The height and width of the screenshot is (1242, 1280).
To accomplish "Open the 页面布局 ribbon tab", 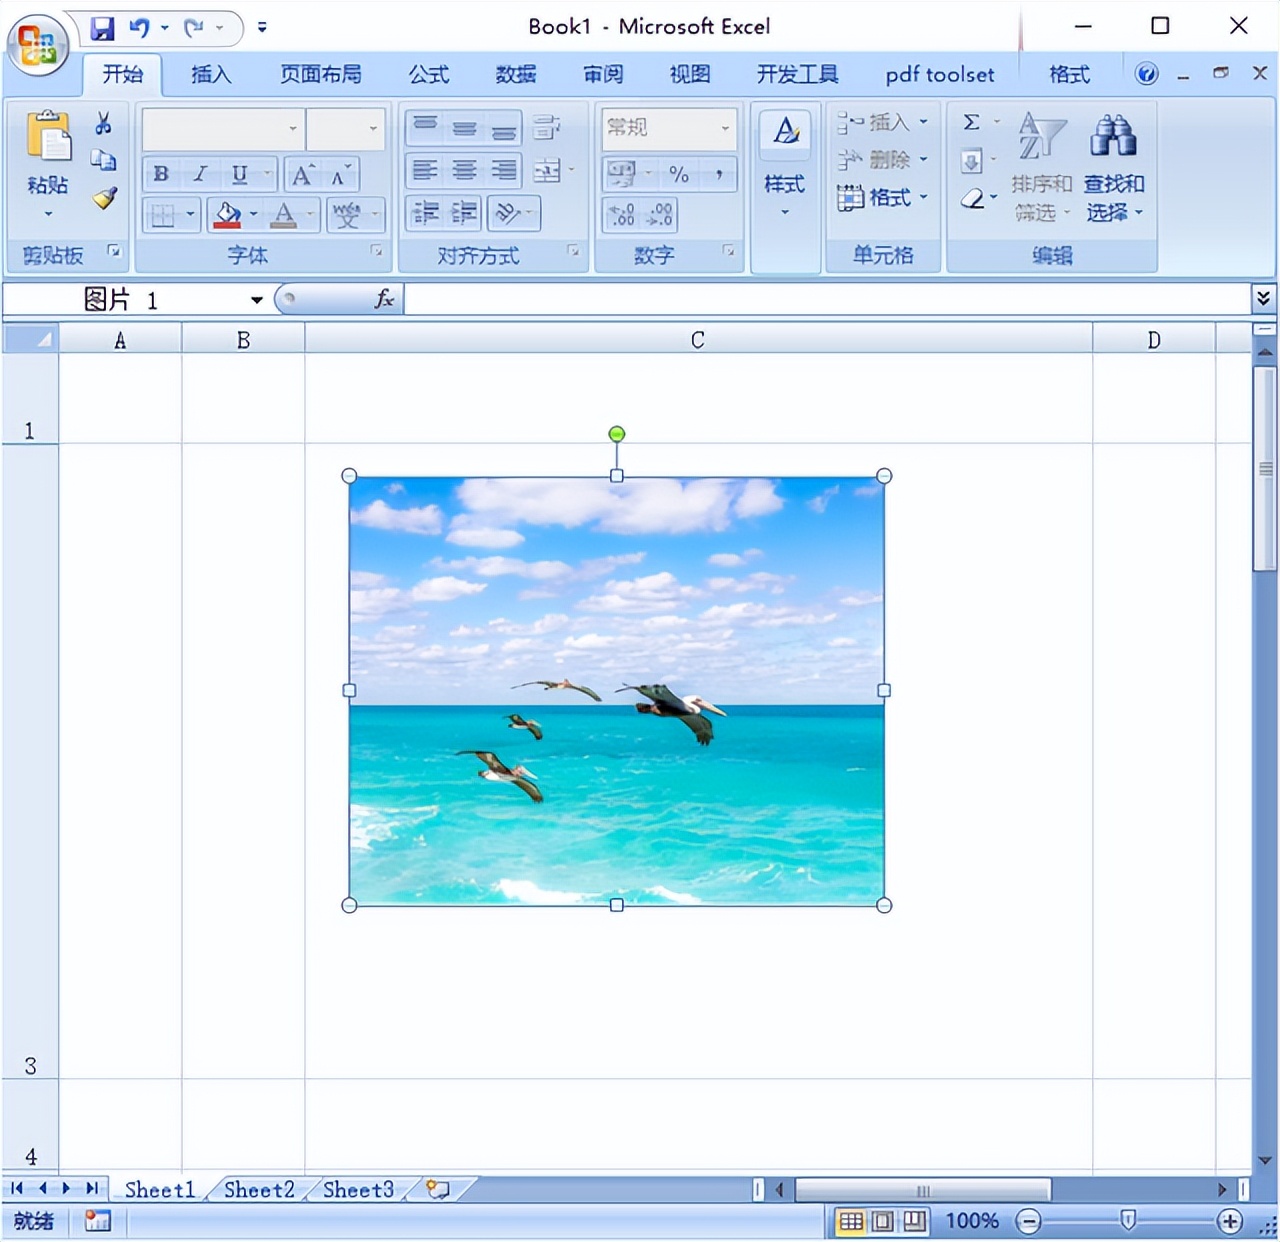I will tap(320, 74).
